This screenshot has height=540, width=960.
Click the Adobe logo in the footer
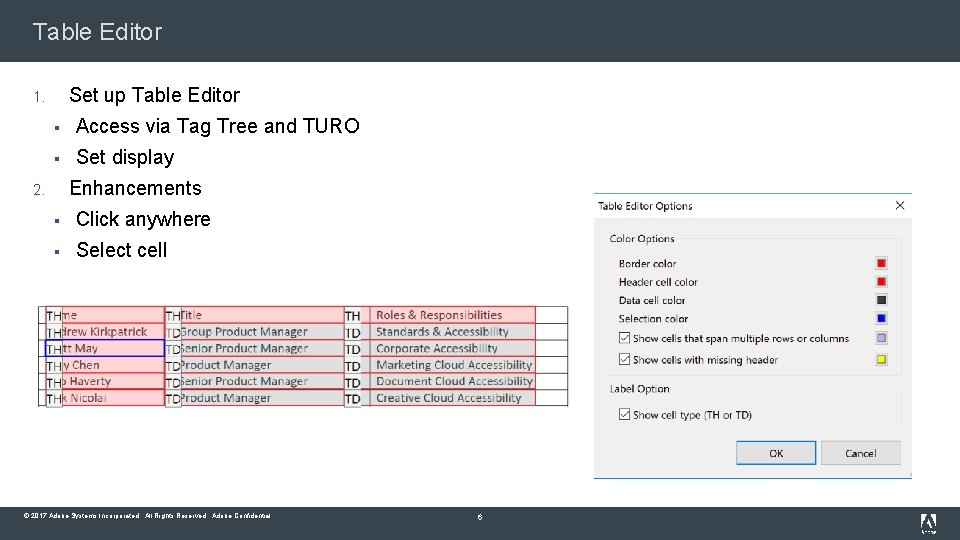coord(928,523)
